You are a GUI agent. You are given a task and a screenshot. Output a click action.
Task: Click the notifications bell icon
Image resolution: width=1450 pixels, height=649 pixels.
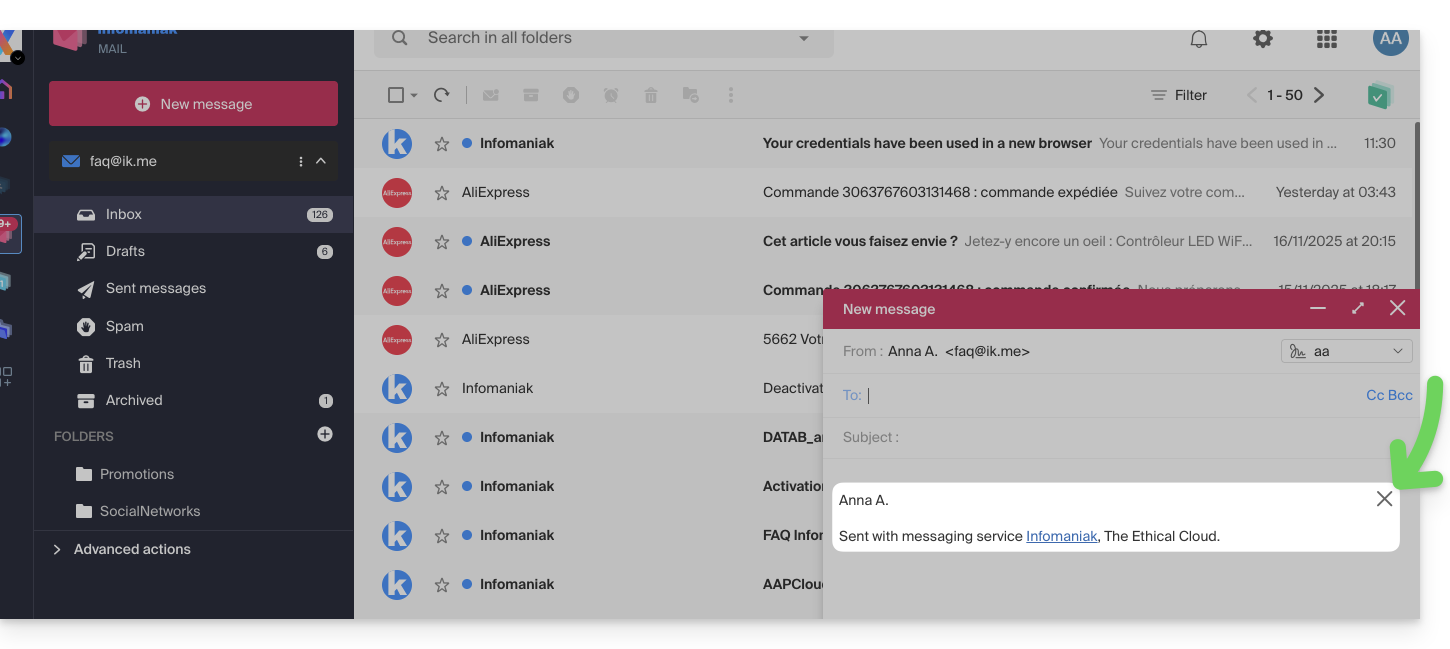[x=1198, y=39]
